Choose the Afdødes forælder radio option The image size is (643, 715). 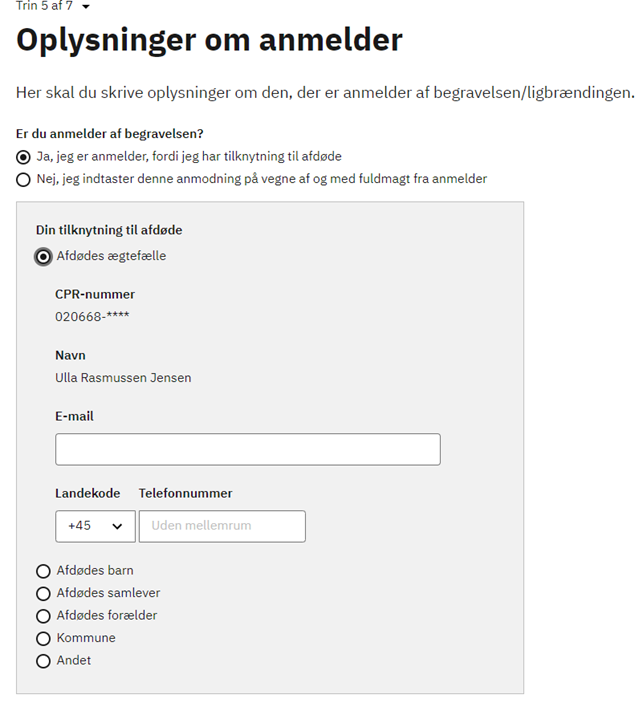click(43, 616)
